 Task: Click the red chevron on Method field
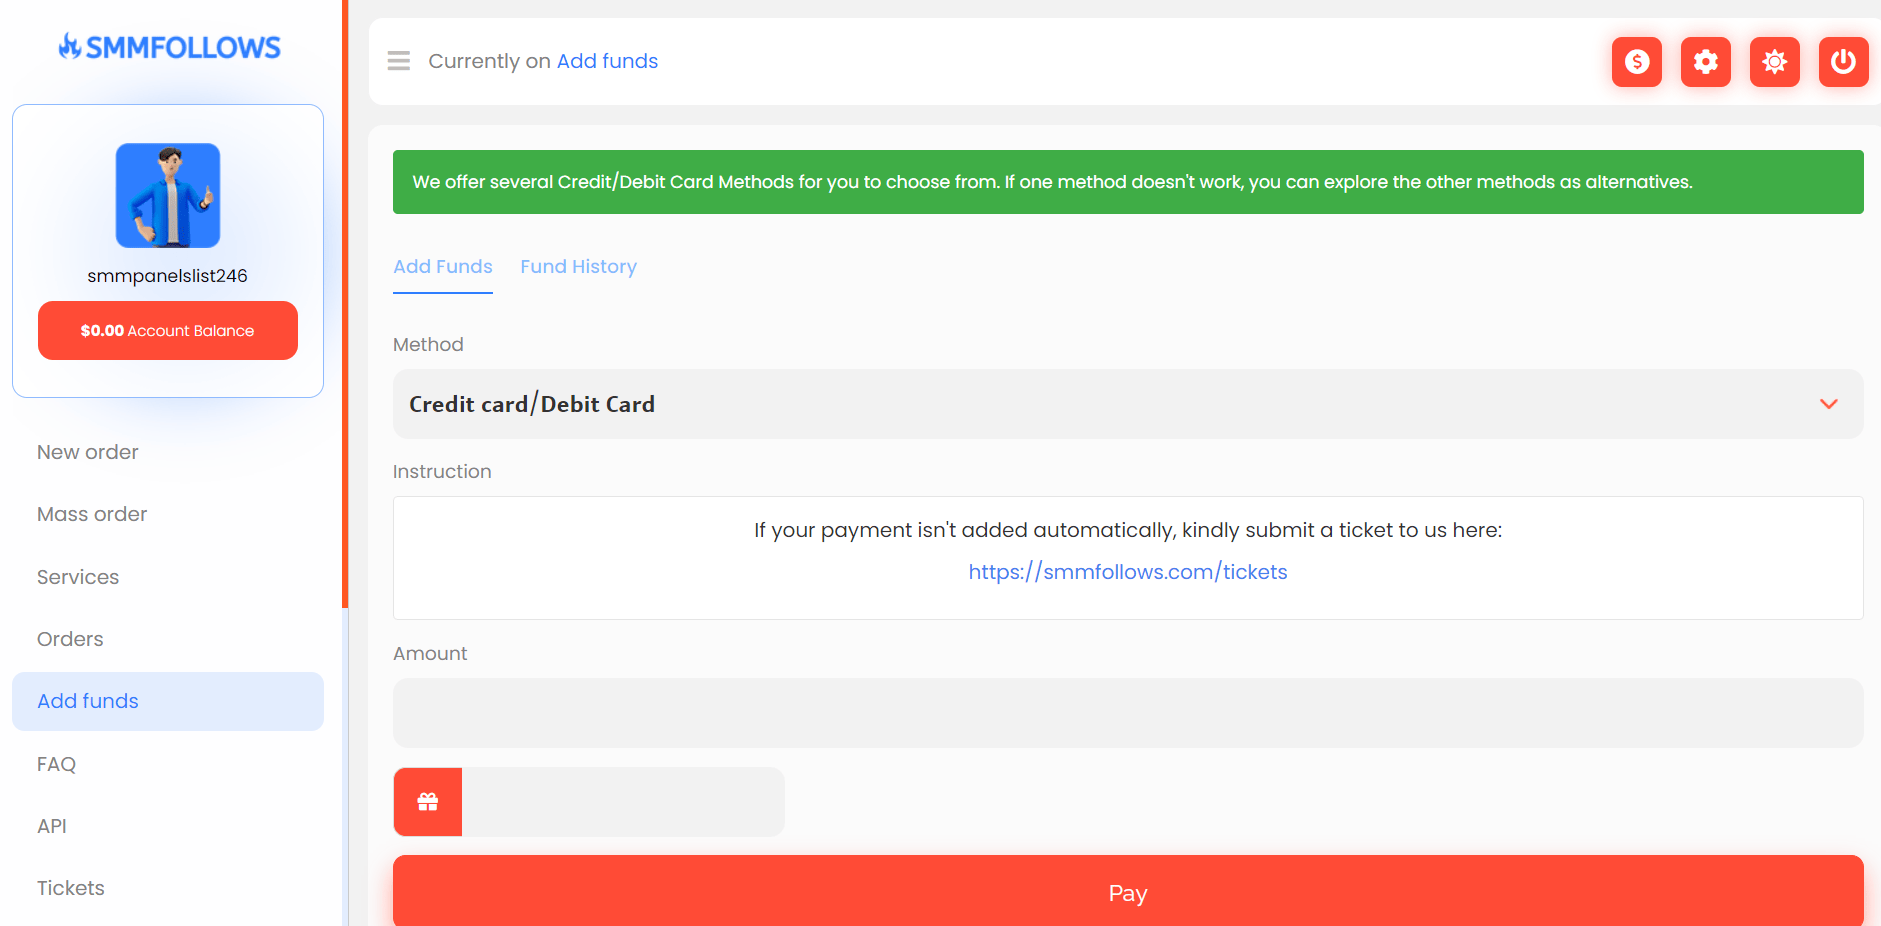point(1828,404)
